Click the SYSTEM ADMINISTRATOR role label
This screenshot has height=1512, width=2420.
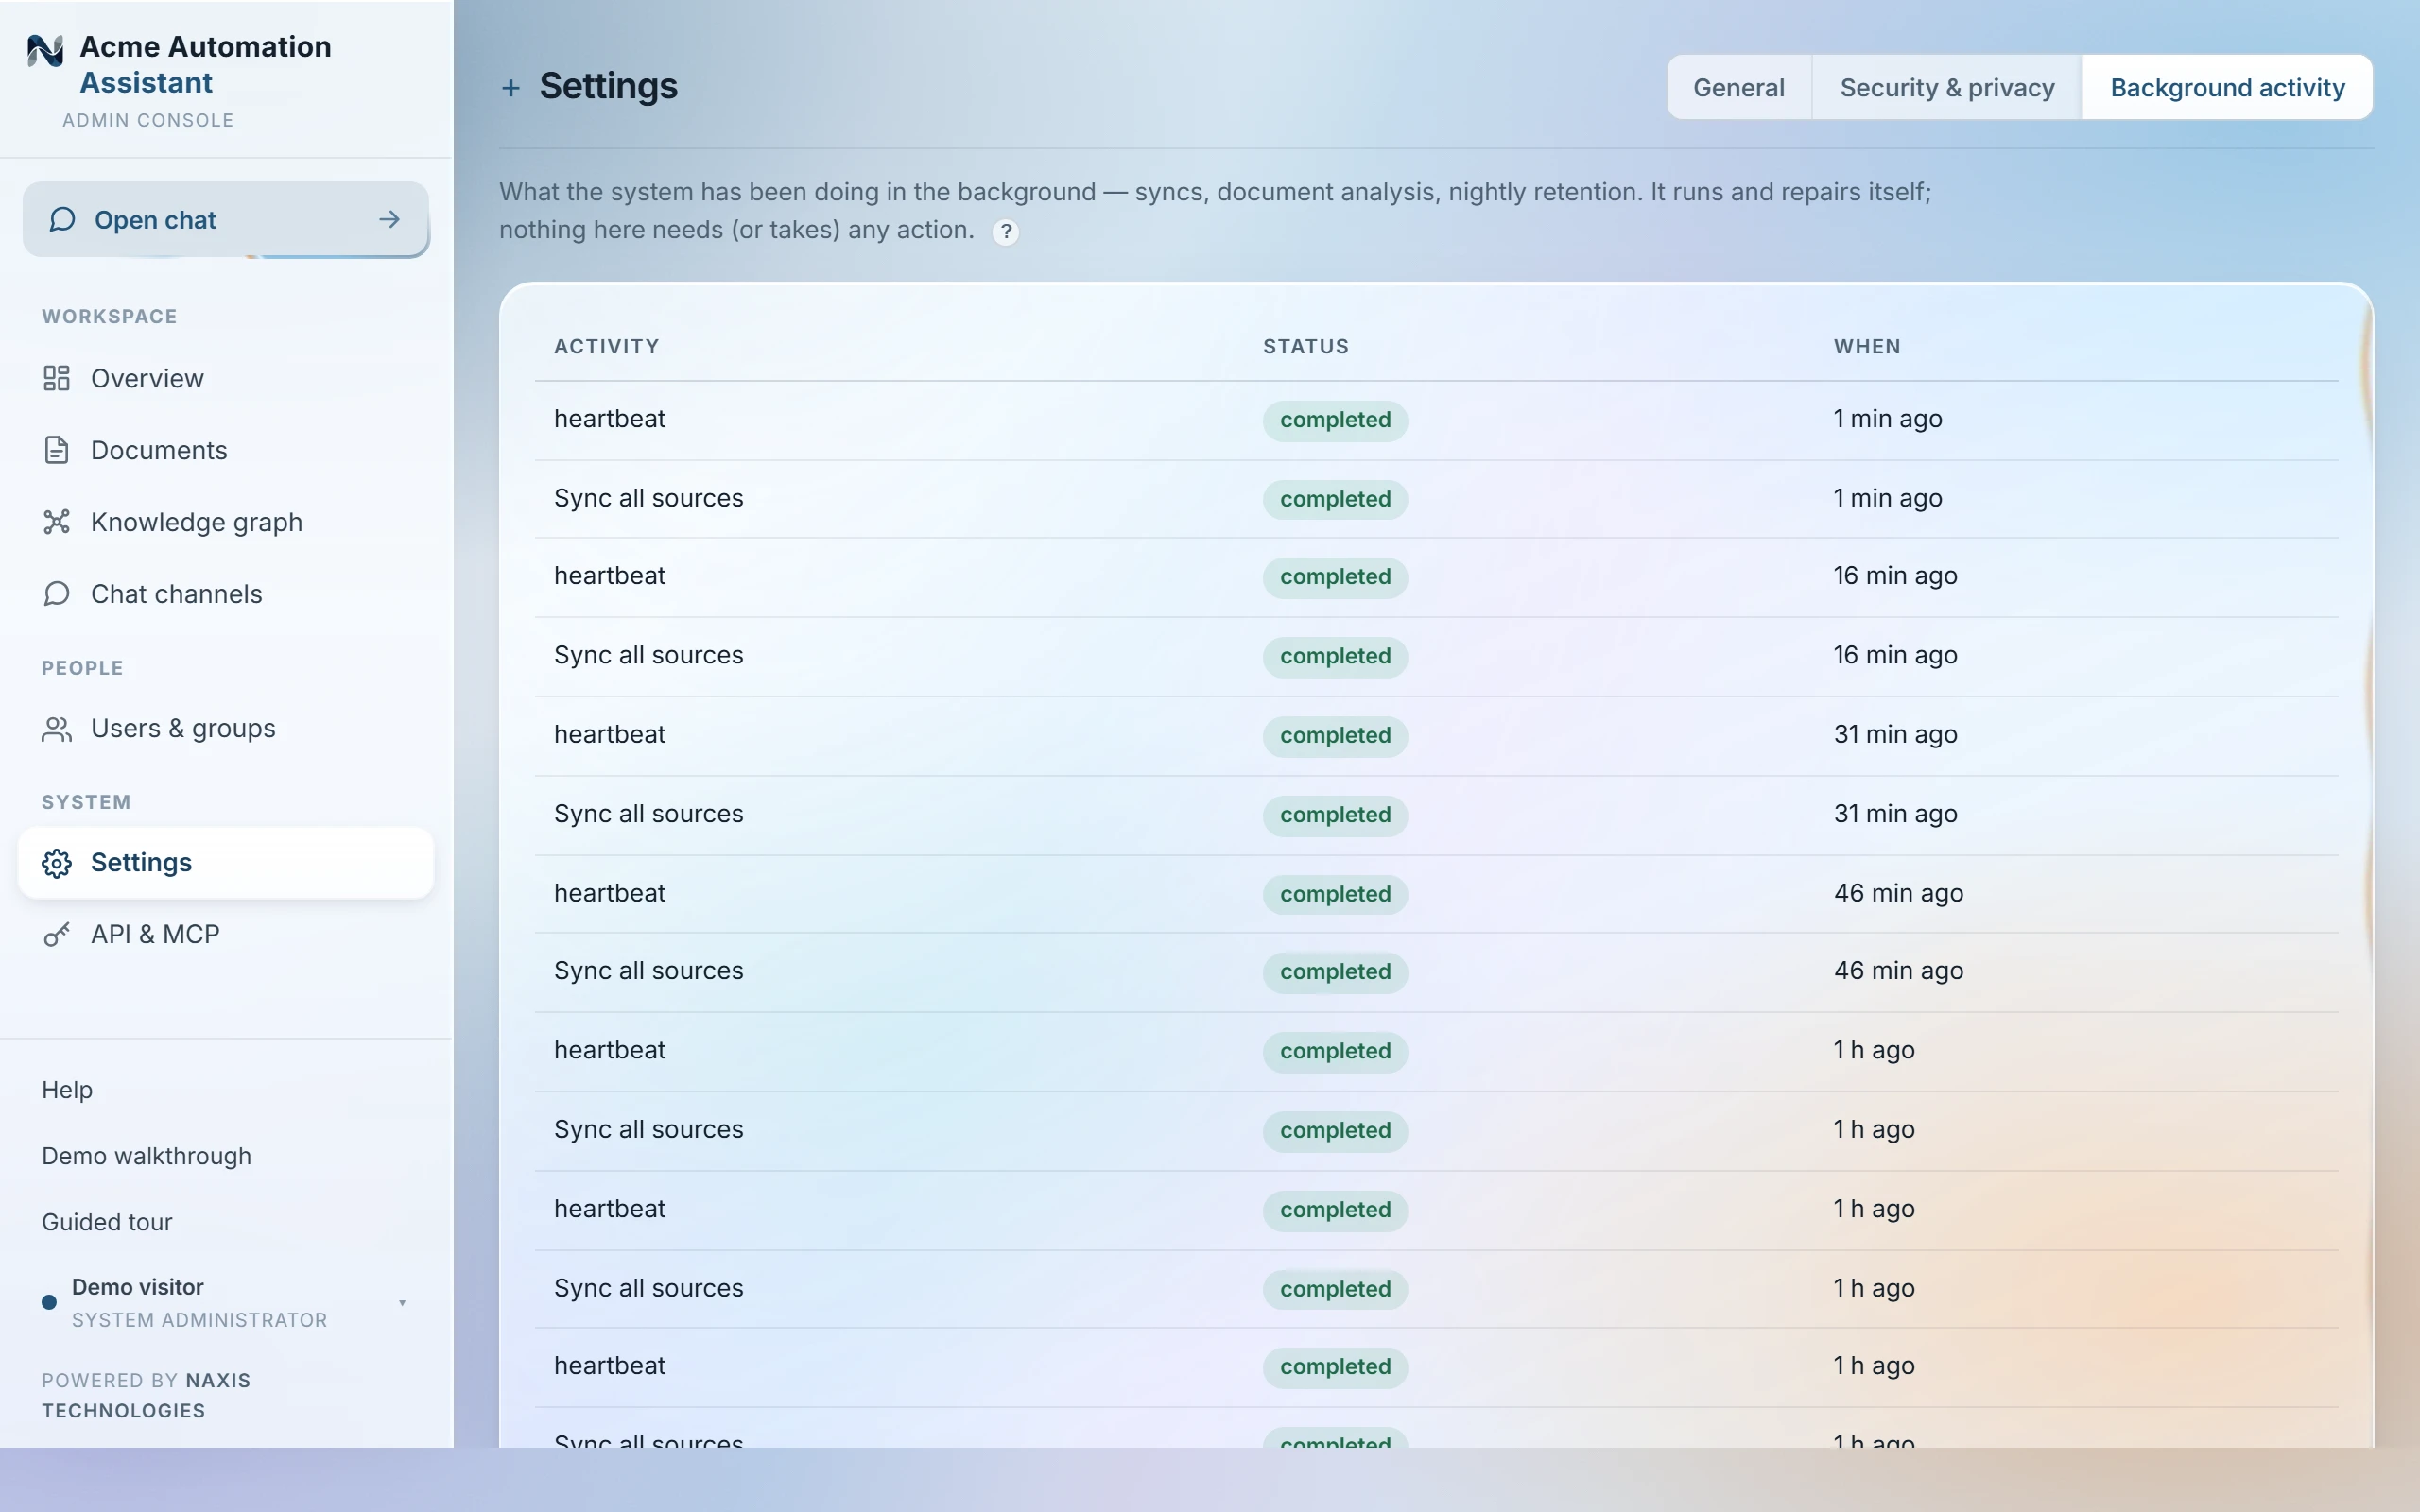pos(199,1320)
